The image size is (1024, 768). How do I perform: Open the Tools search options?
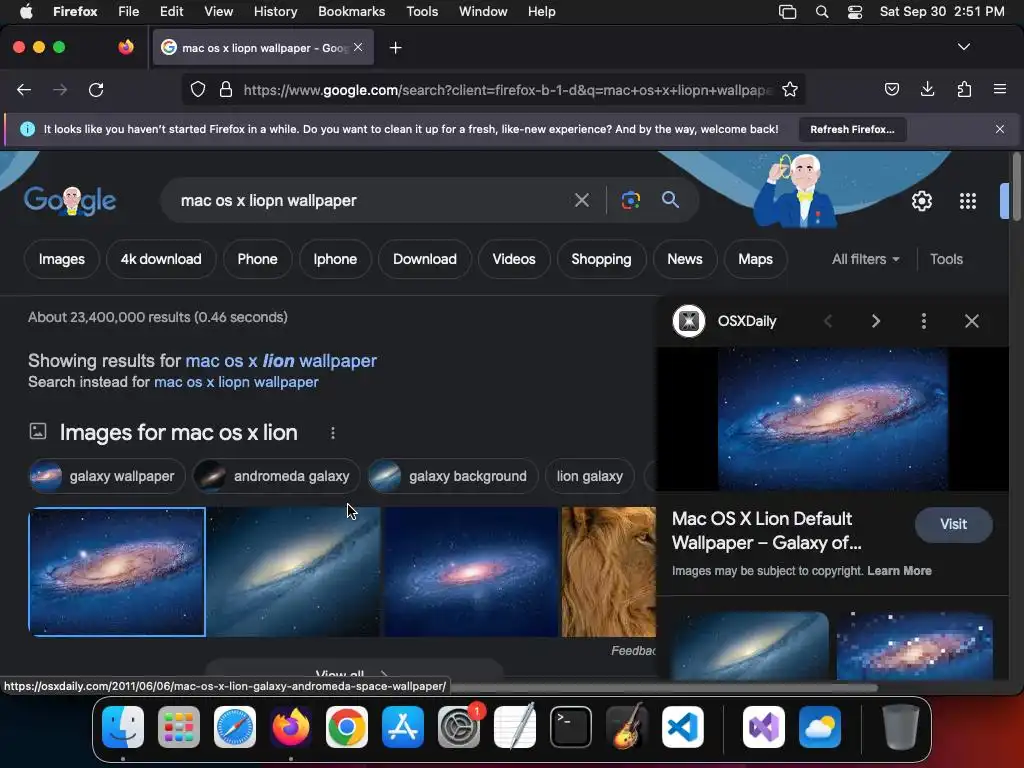tap(946, 259)
